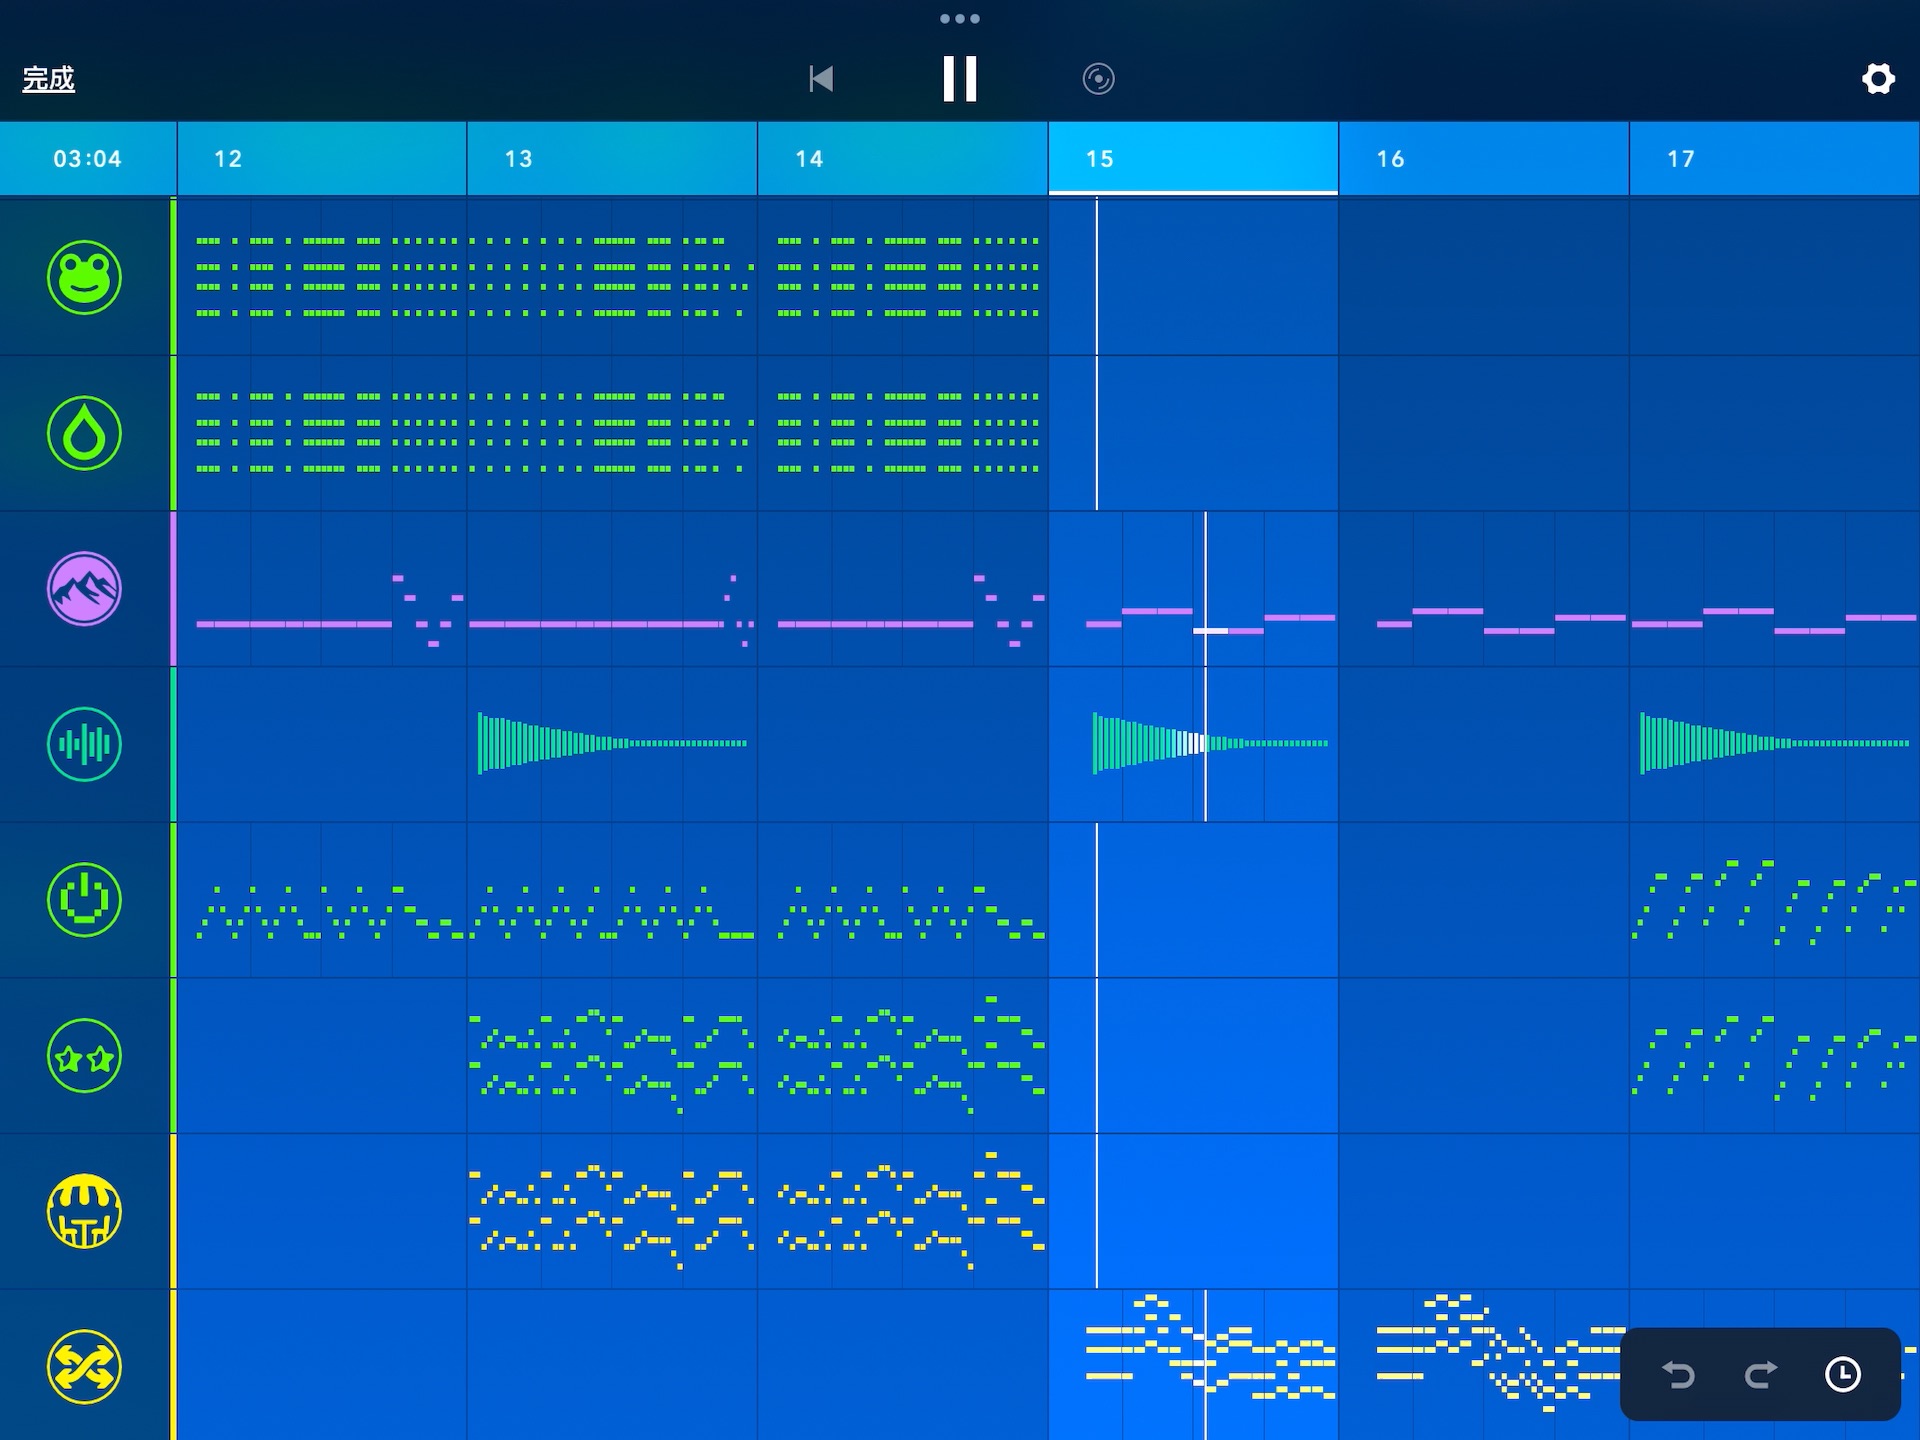Select the frog instrument track
Image resolution: width=1920 pixels, height=1440 pixels.
pyautogui.click(x=85, y=278)
